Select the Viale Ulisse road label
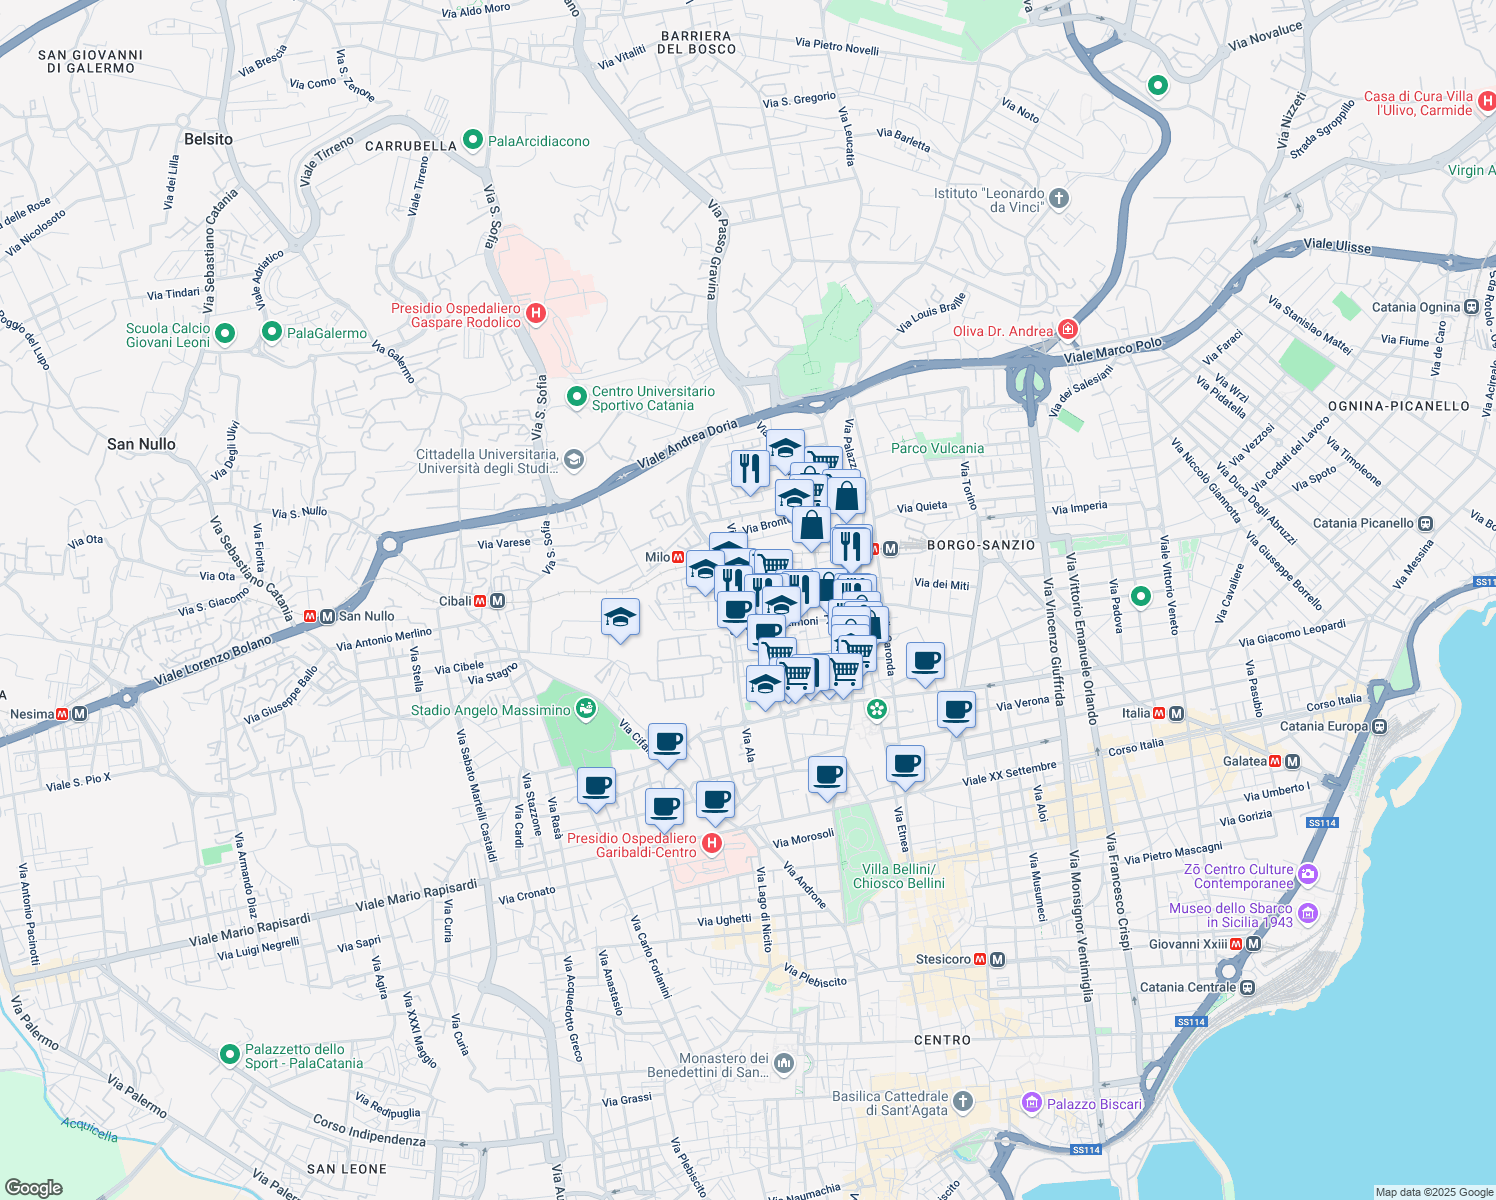The width and height of the screenshot is (1496, 1200). (x=1337, y=245)
